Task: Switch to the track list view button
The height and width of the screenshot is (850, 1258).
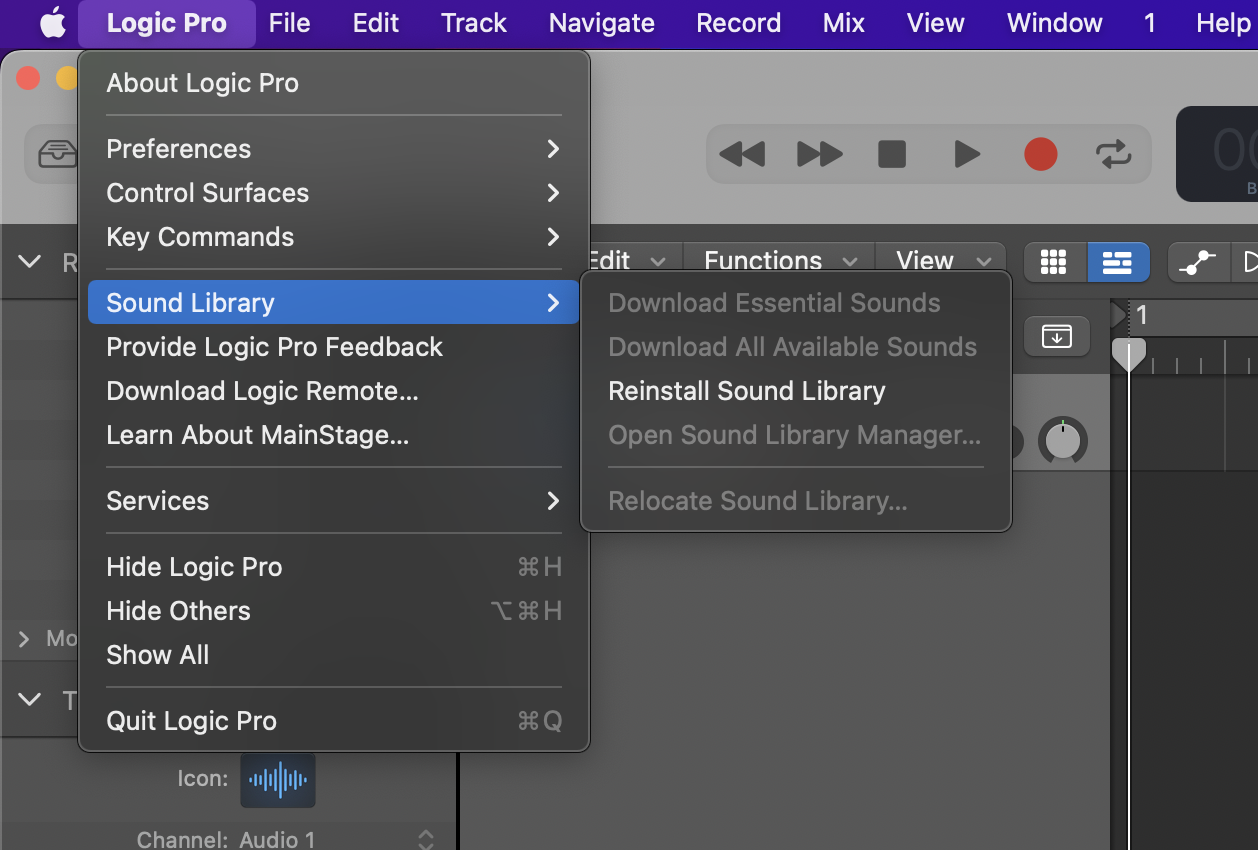Action: (1117, 262)
